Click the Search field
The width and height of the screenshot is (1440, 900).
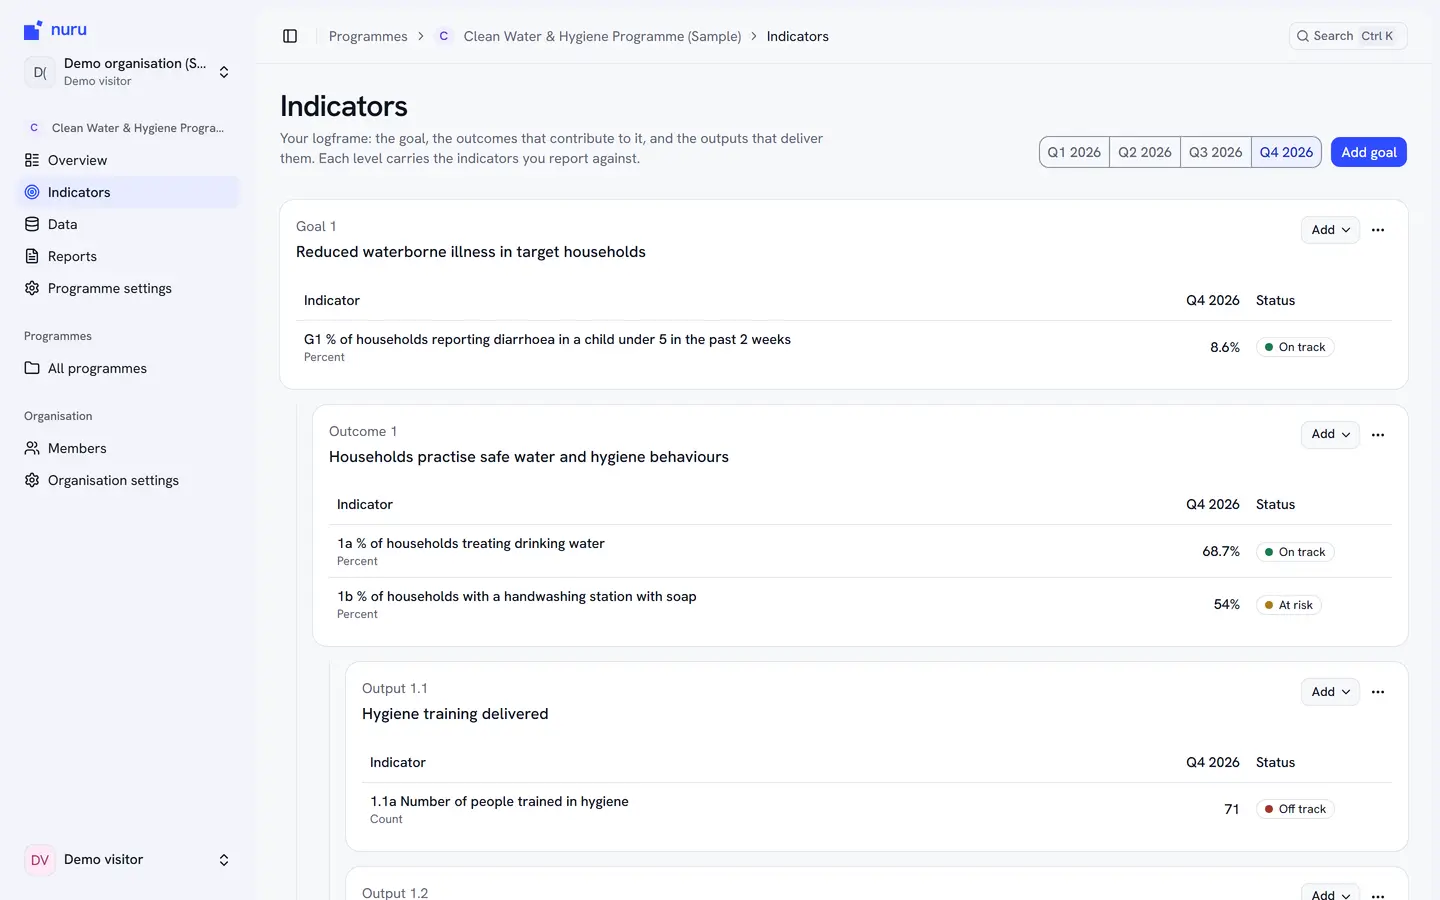(x=1348, y=36)
